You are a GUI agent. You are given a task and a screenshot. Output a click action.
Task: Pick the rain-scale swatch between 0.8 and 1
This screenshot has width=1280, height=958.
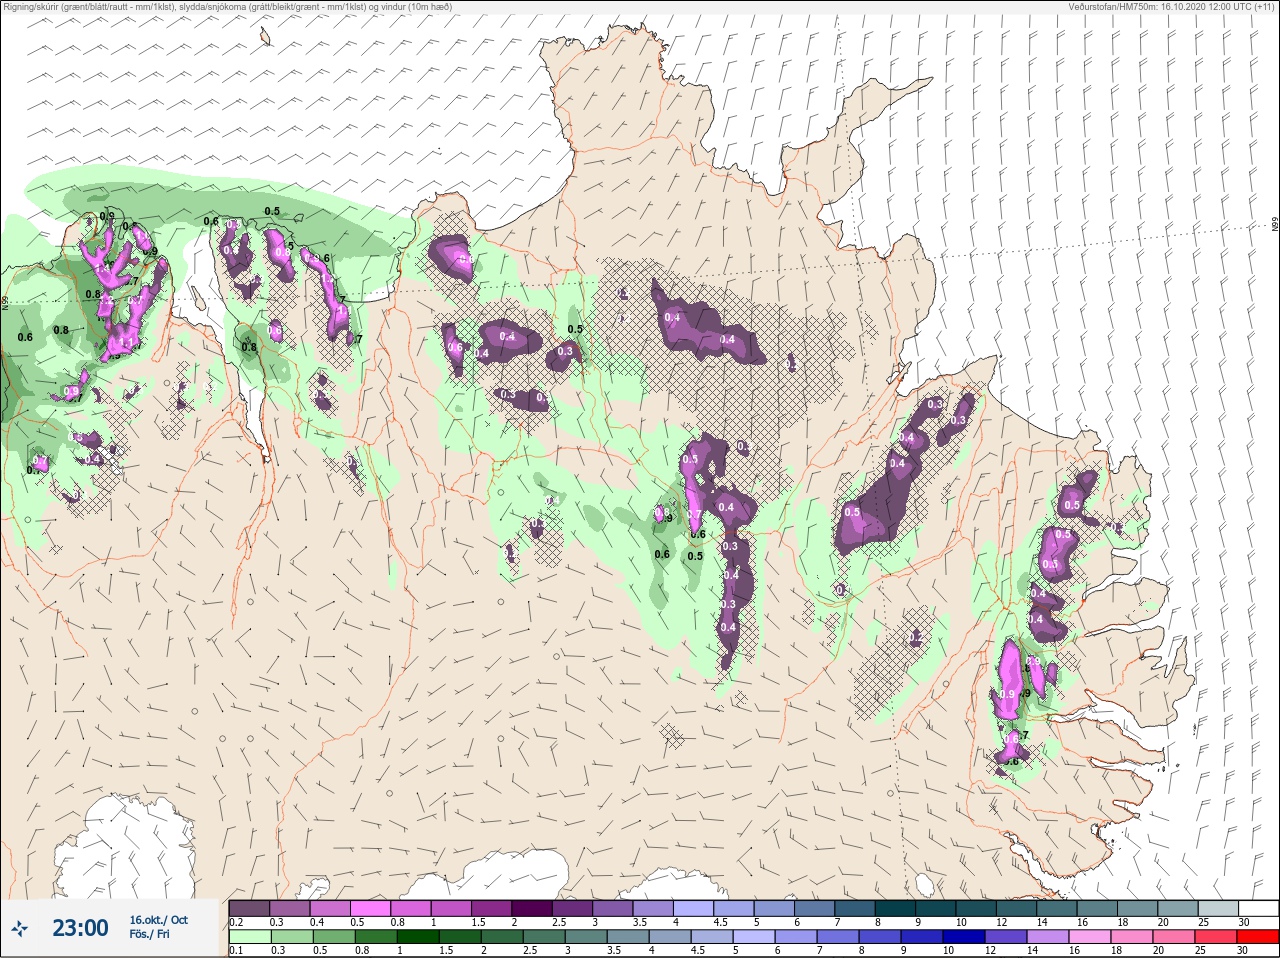tap(376, 937)
